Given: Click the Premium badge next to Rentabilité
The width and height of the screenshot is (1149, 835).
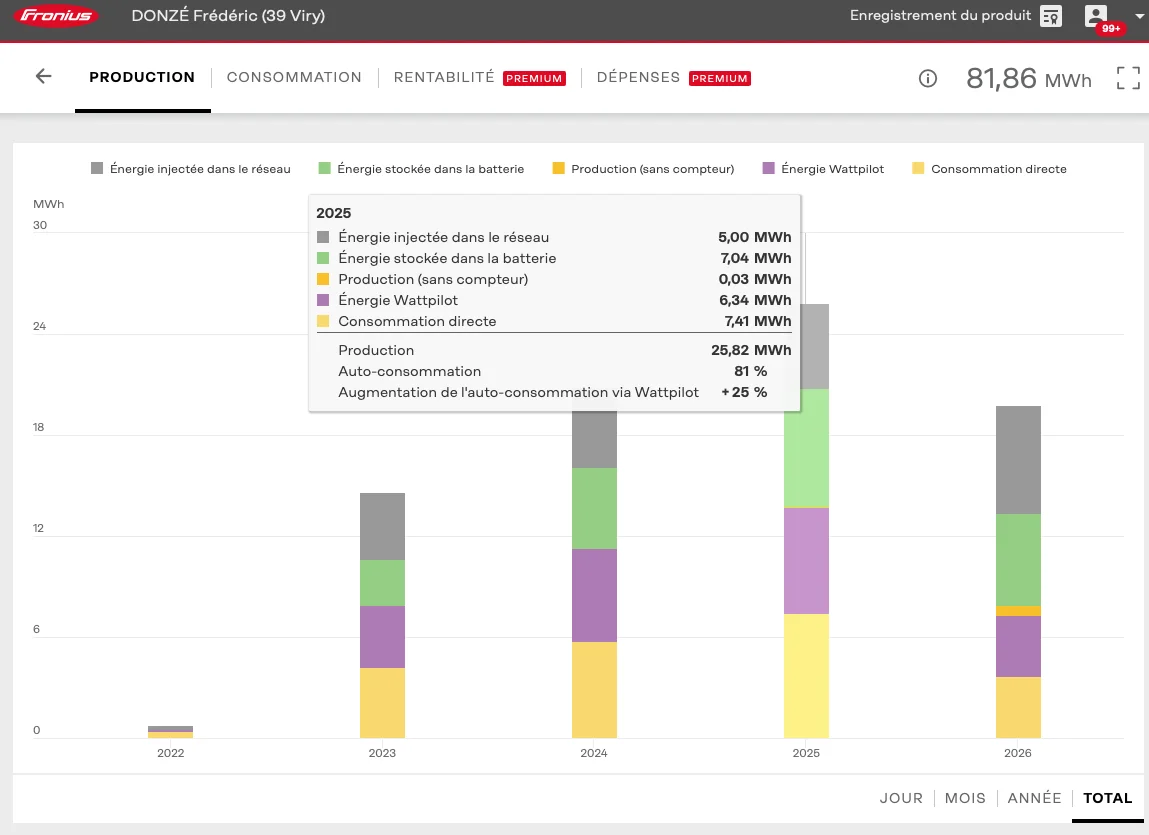Looking at the screenshot, I should (x=534, y=78).
